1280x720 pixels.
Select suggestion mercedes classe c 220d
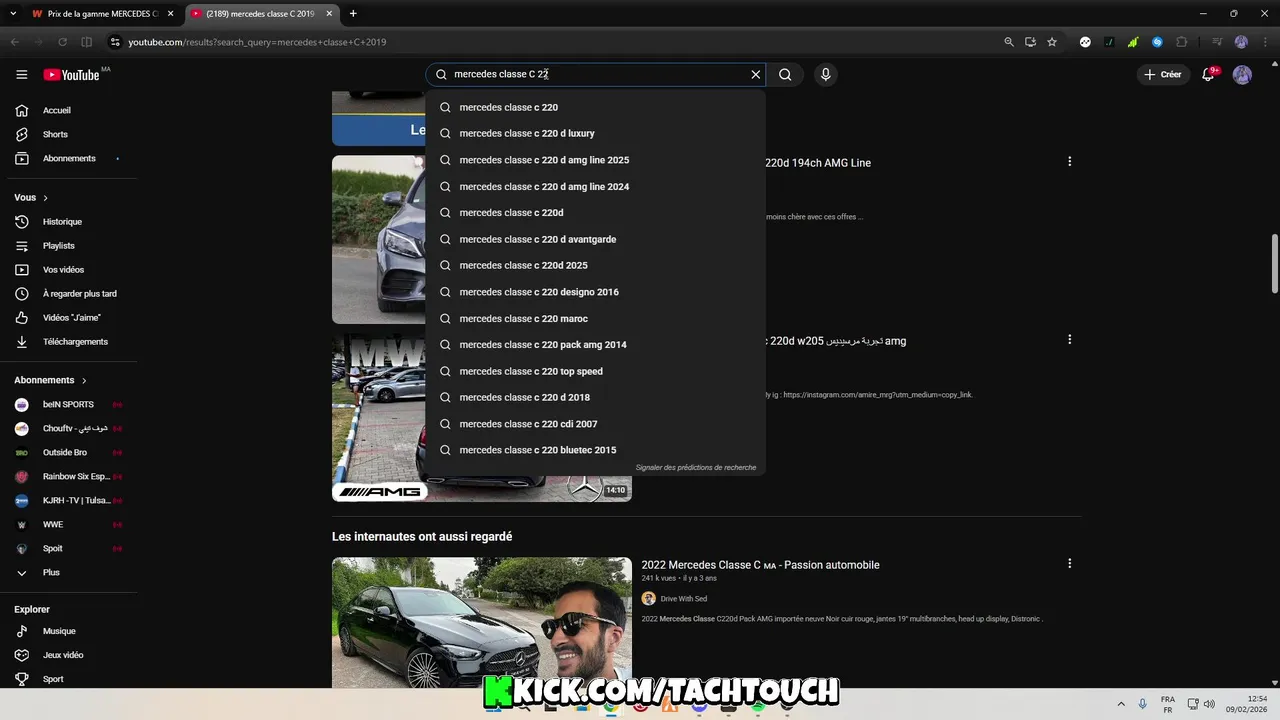pos(595,212)
